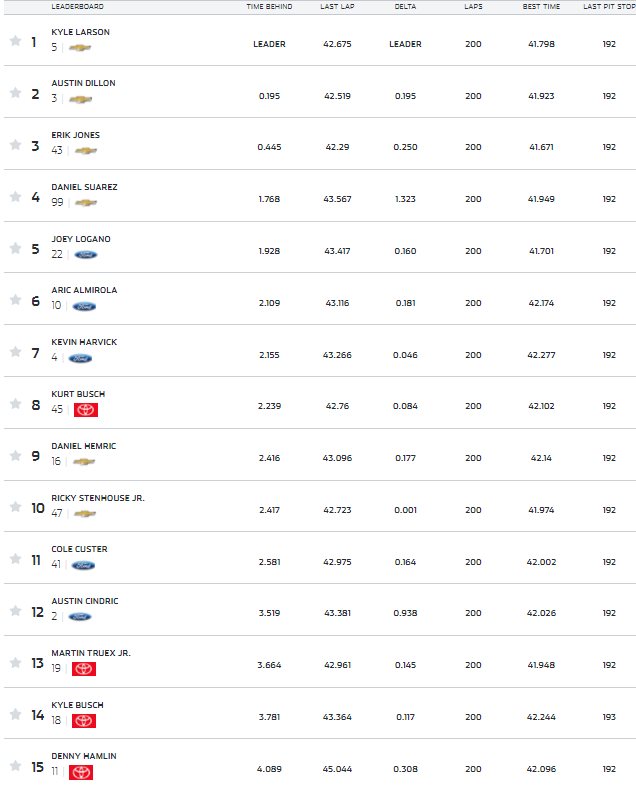The width and height of the screenshot is (636, 790).
Task: Select Daniel Hemric's row position number 9
Action: (35, 456)
